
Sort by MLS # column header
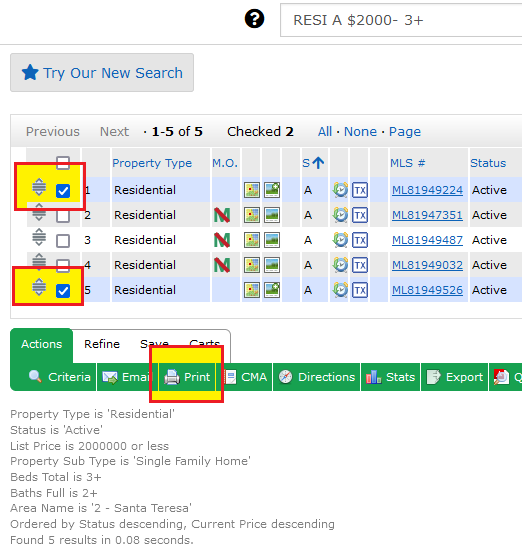pyautogui.click(x=408, y=163)
